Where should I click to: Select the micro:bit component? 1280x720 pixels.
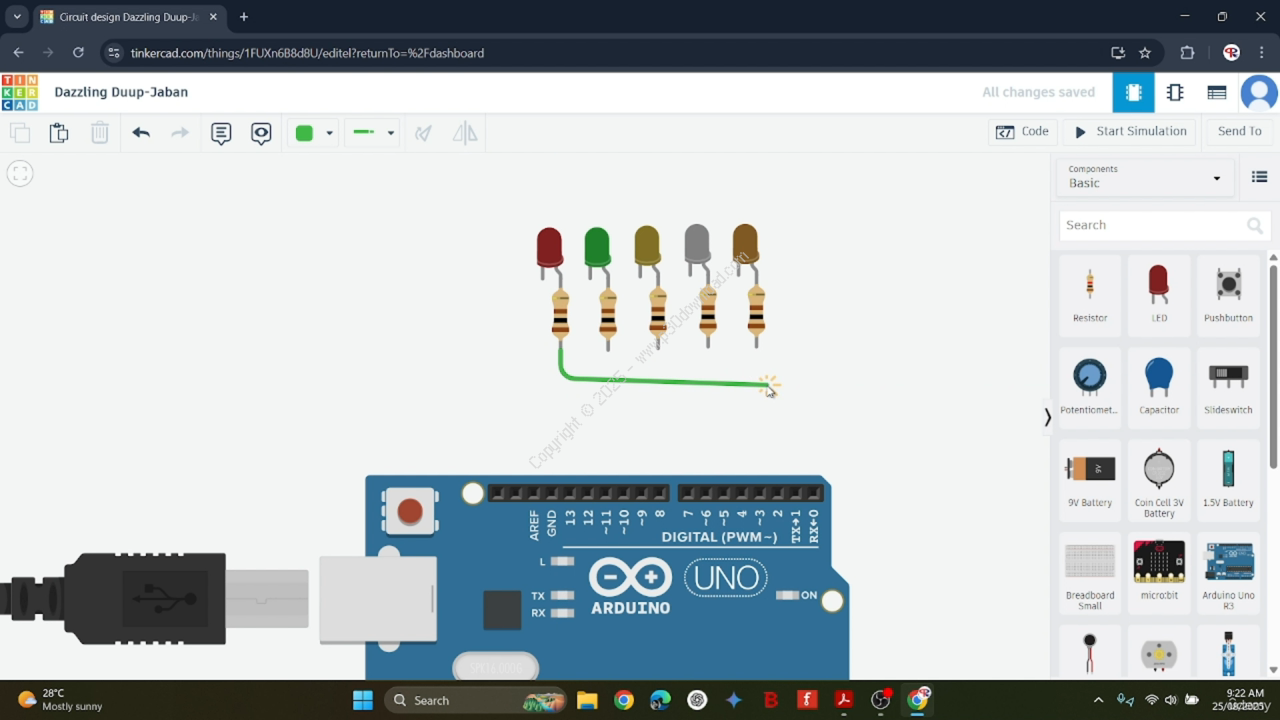pos(1159,571)
